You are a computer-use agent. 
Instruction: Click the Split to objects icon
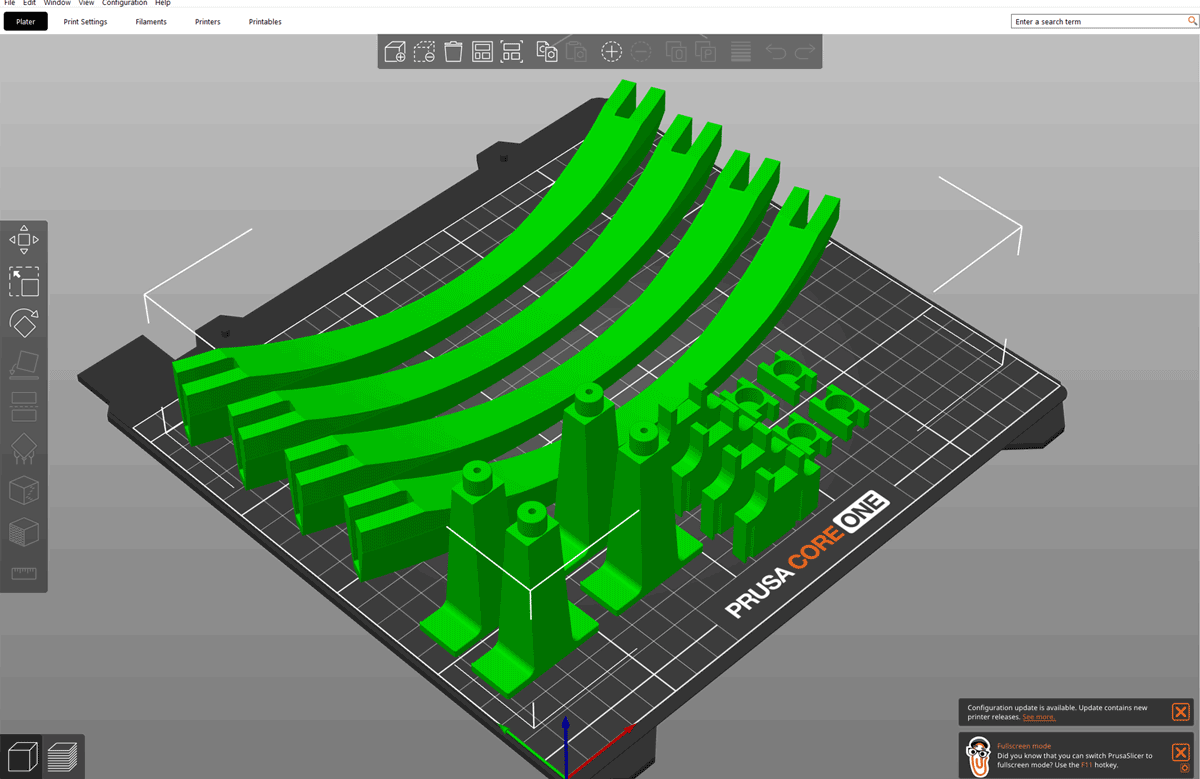coord(676,52)
